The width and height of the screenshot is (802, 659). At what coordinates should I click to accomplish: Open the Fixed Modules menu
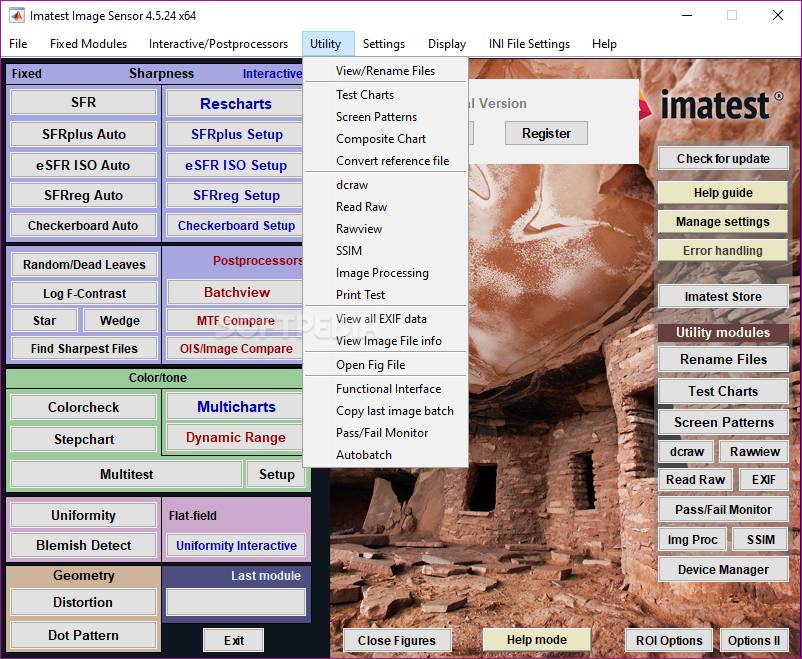pyautogui.click(x=88, y=44)
